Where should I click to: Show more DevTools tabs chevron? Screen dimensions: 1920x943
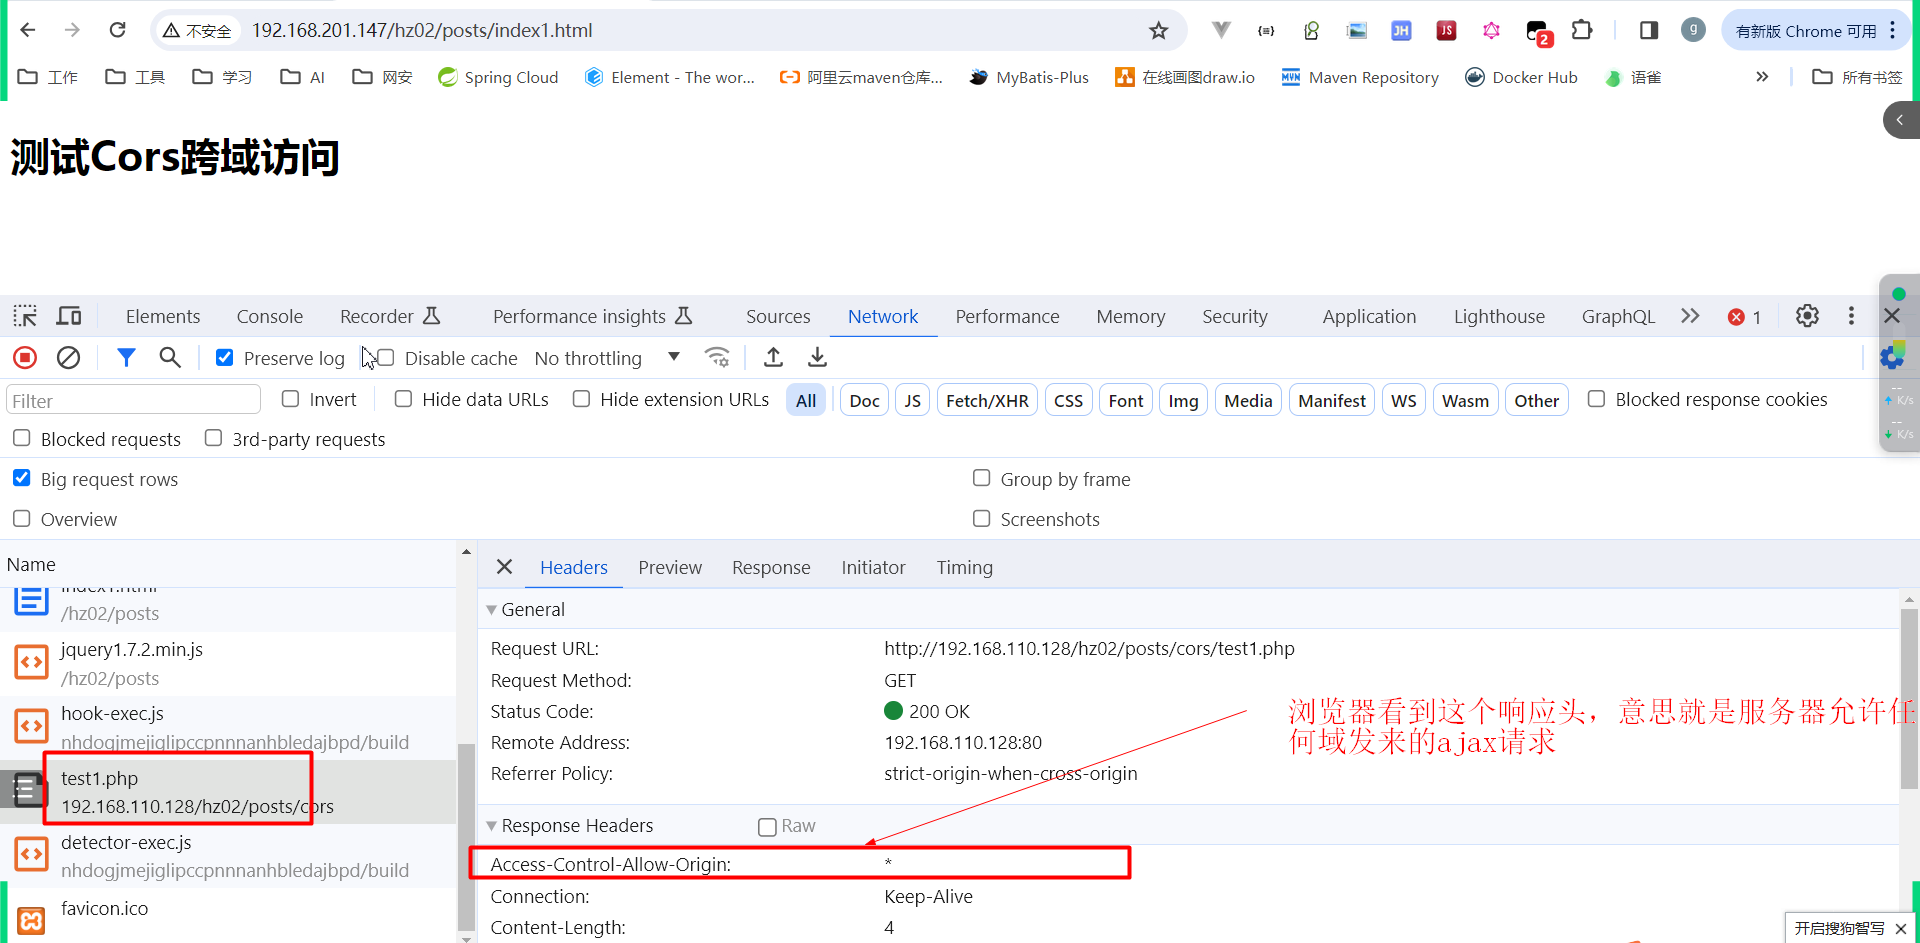pyautogui.click(x=1690, y=316)
